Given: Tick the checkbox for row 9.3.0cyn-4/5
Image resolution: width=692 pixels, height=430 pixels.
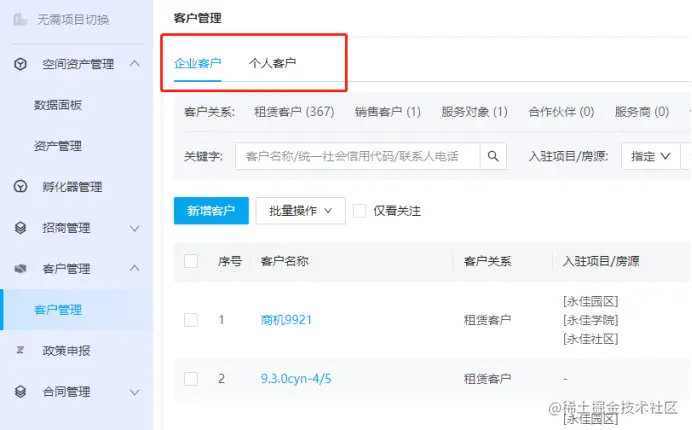Looking at the screenshot, I should click(x=191, y=379).
